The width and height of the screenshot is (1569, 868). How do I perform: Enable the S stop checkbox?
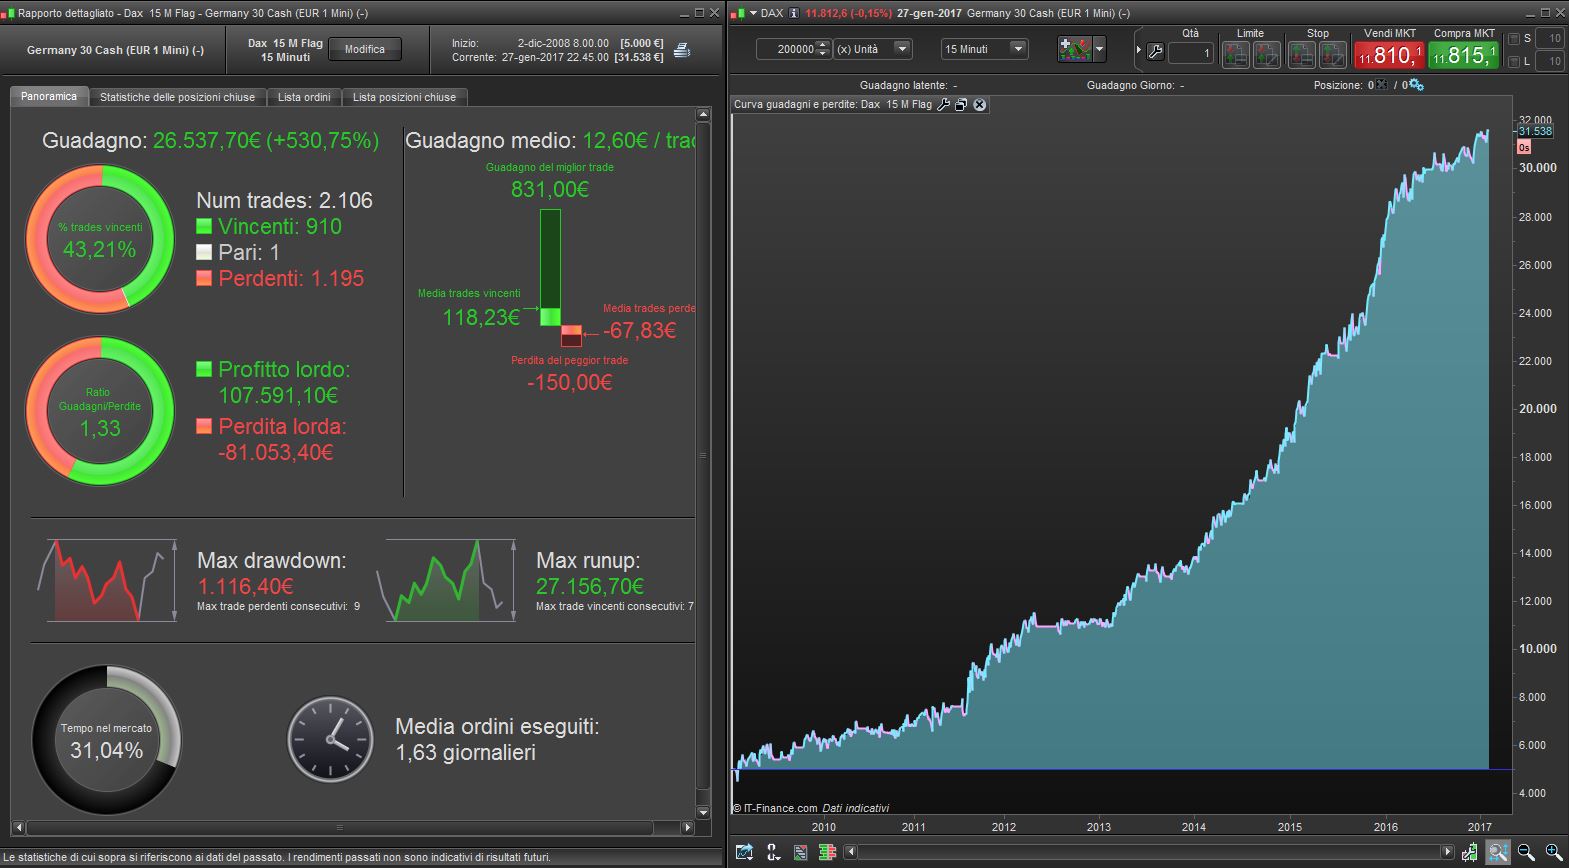pos(1513,39)
